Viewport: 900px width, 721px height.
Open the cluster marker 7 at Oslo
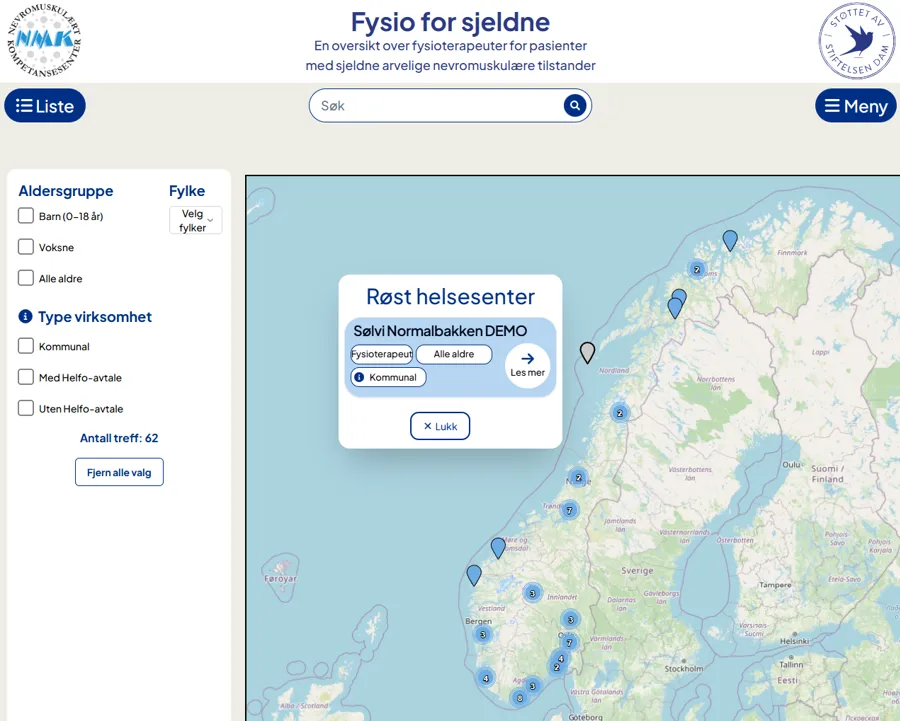coord(569,642)
